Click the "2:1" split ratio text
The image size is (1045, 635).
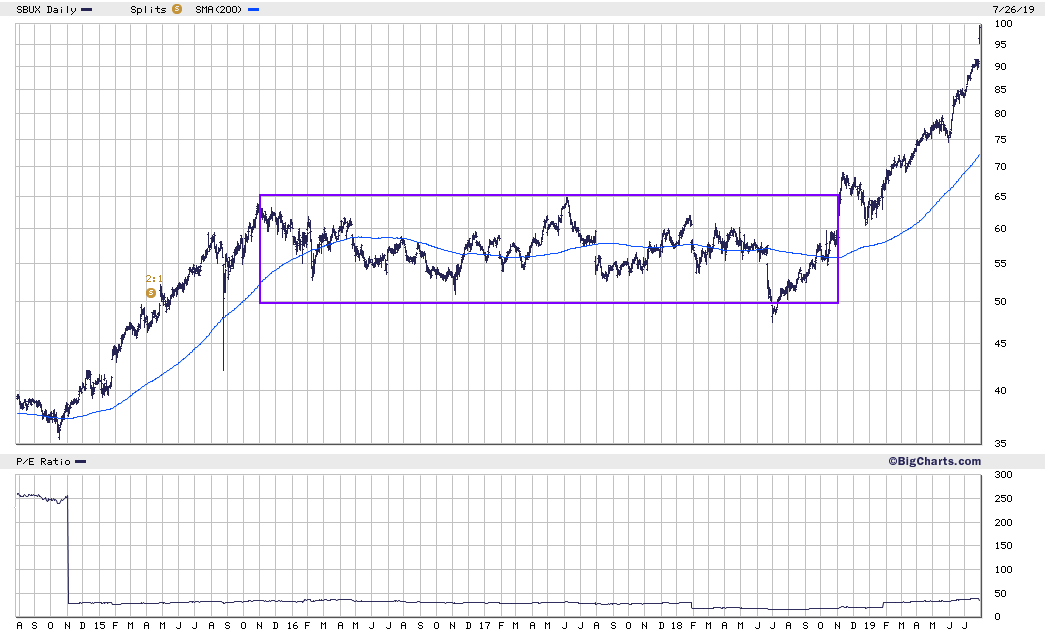click(x=154, y=279)
